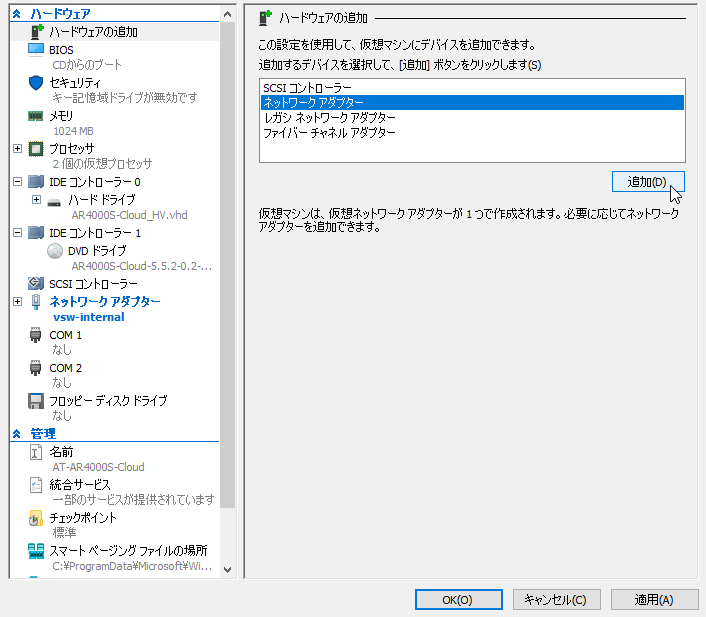
Task: Confirm with the OK(O) button
Action: coord(459,600)
